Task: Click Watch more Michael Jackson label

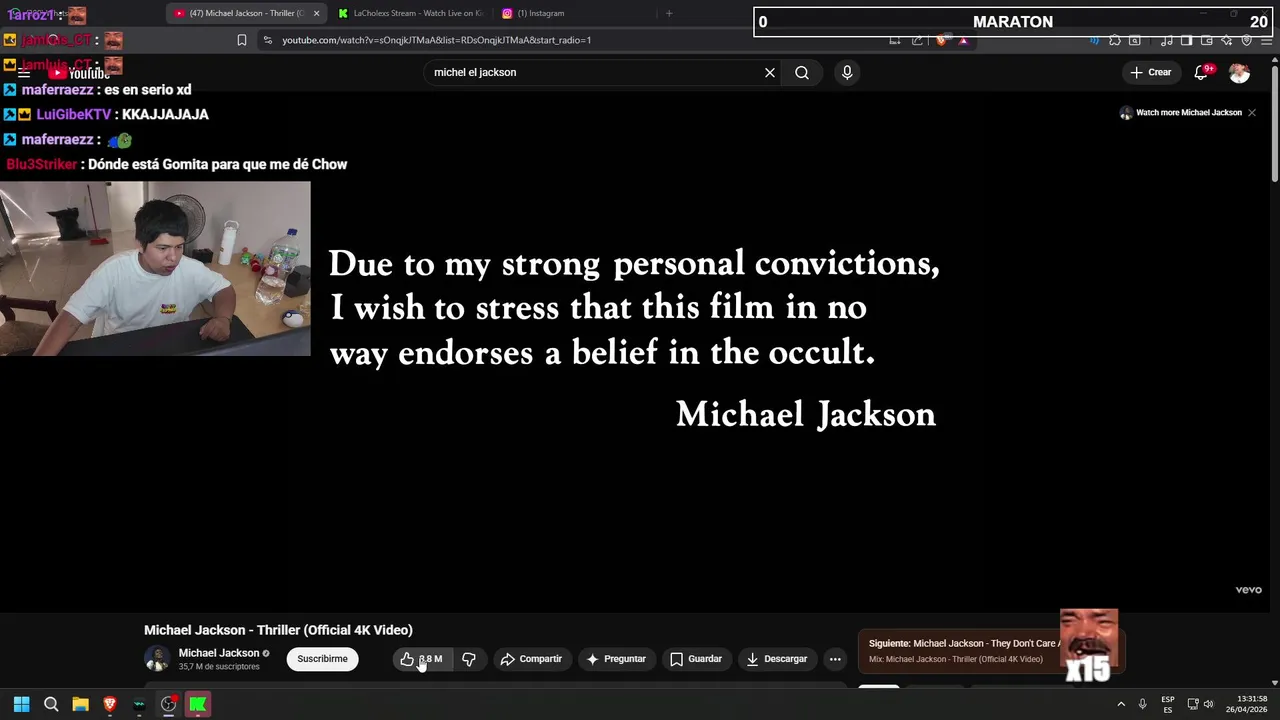Action: tap(1189, 113)
